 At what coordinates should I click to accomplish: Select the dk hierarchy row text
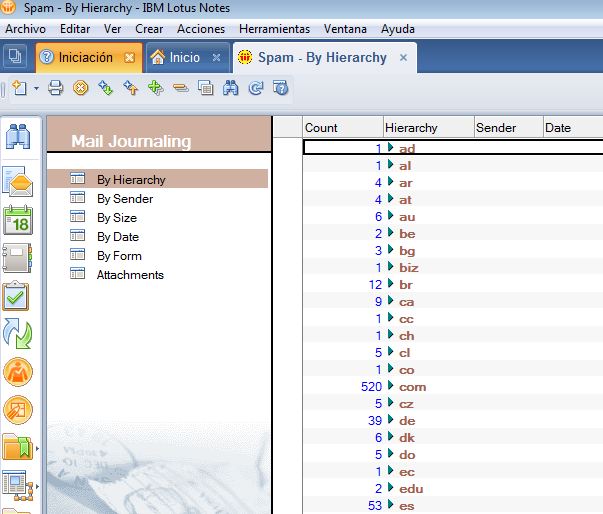pos(406,438)
